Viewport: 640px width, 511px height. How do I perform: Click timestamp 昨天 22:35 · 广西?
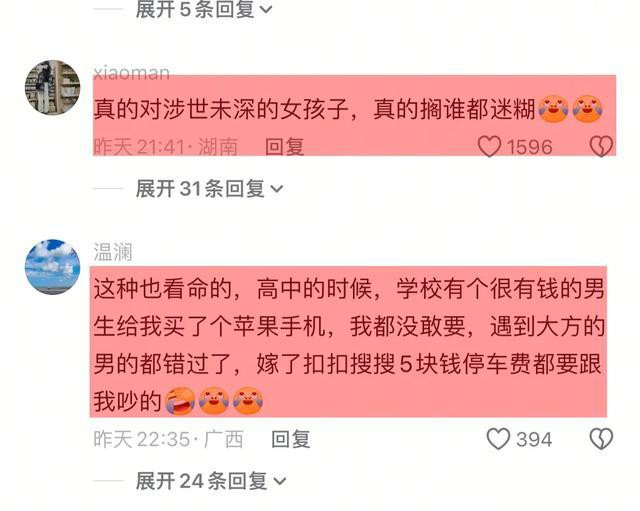pos(169,440)
